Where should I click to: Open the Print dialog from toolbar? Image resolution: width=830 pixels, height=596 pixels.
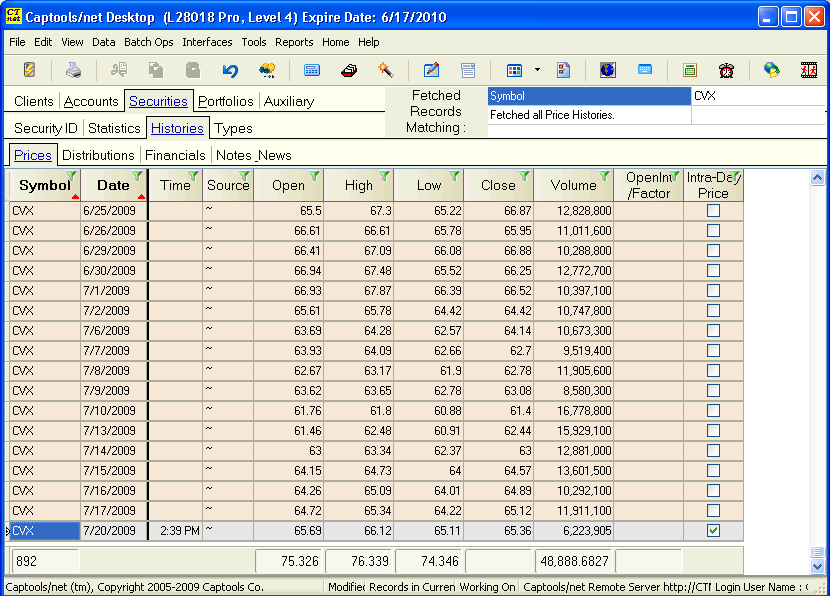(70, 70)
